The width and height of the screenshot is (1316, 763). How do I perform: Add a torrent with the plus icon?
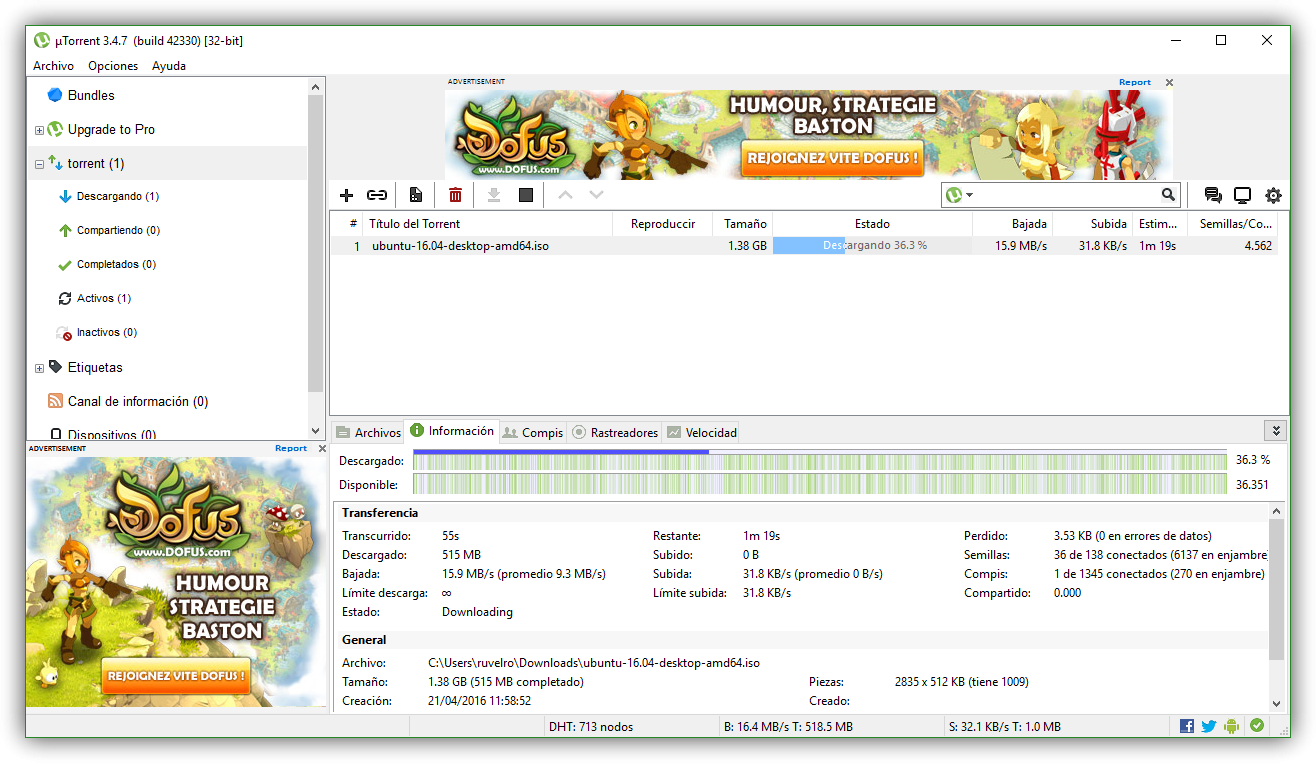click(x=347, y=195)
